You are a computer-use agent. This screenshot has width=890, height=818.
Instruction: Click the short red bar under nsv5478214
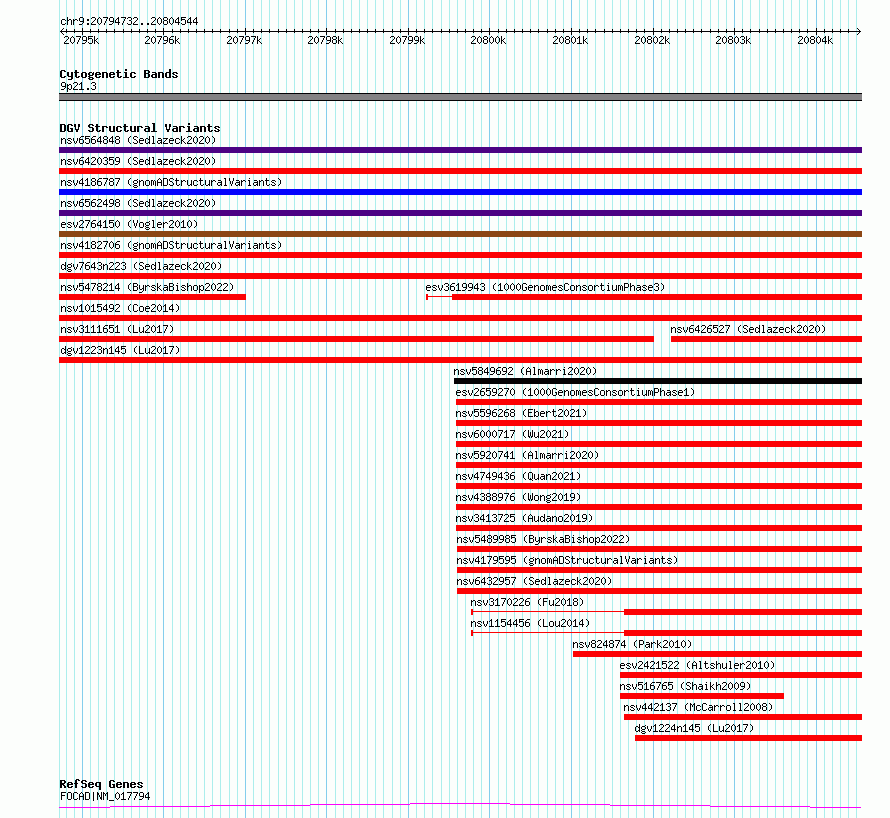[152, 297]
